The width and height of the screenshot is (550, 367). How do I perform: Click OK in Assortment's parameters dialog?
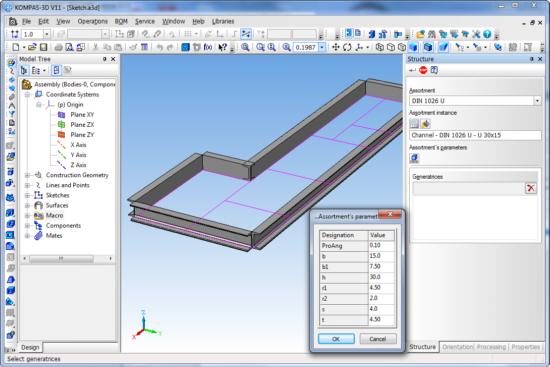(x=336, y=339)
